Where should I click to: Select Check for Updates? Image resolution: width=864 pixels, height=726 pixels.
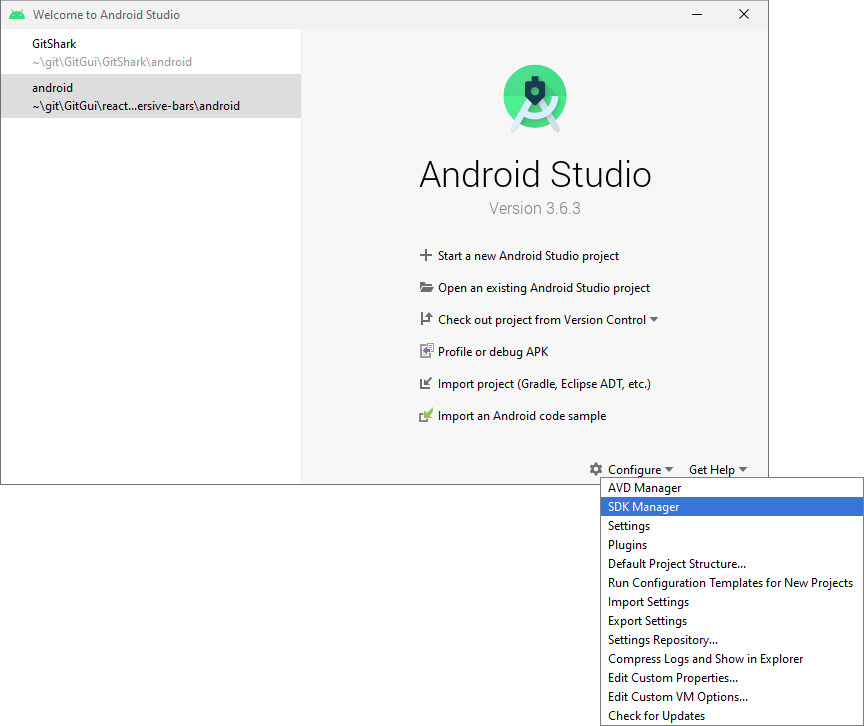732,716
